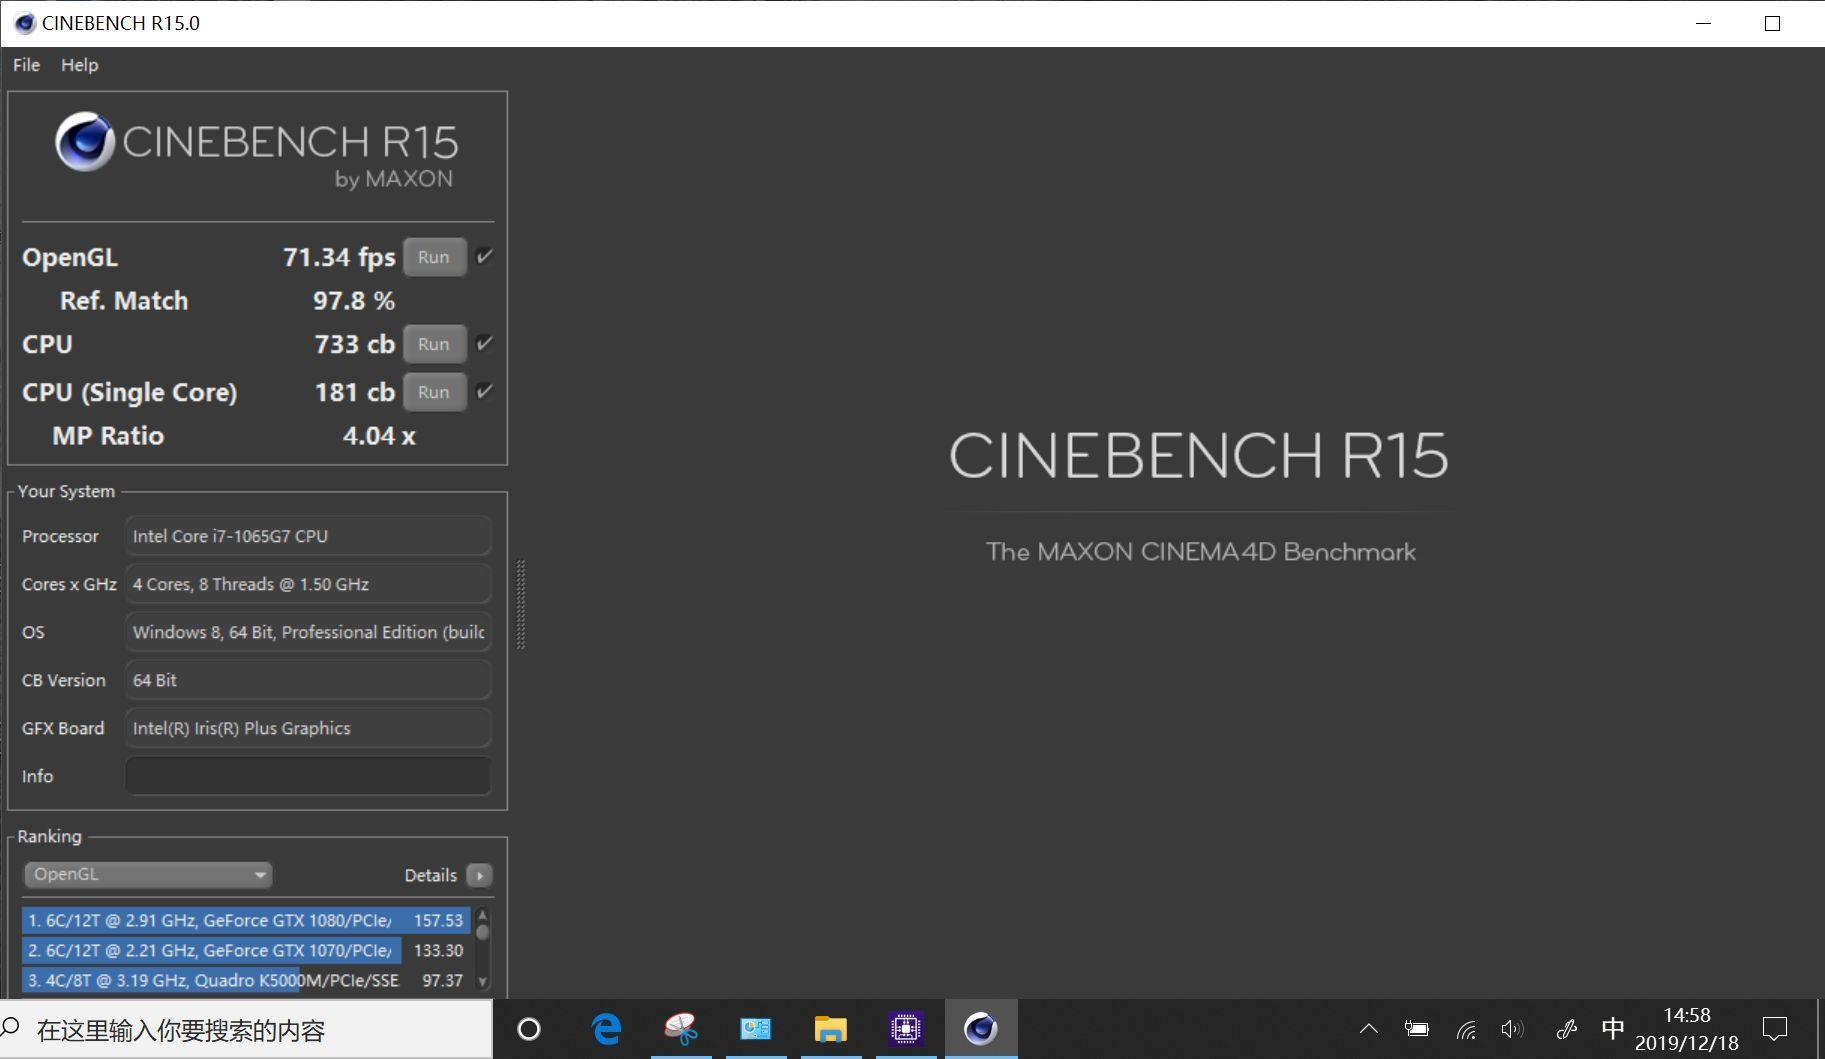Image resolution: width=1825 pixels, height=1059 pixels.
Task: Click the Cinebench taskbar icon
Action: [981, 1029]
